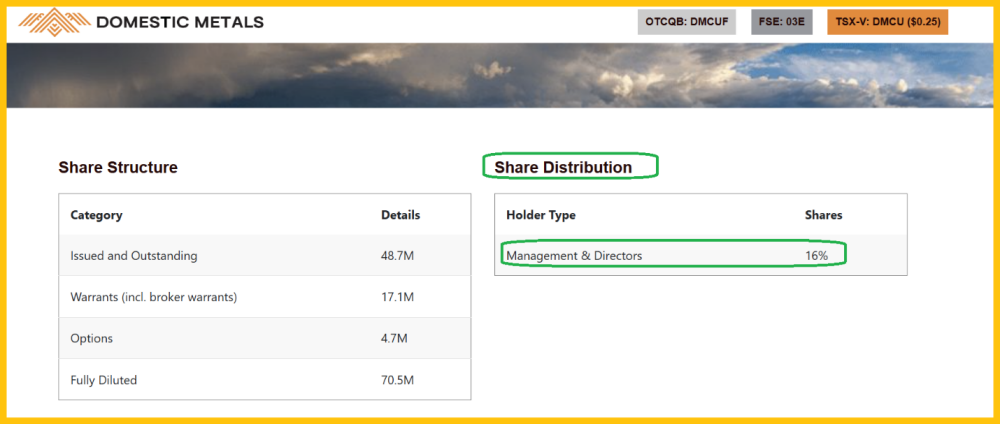
Task: Select the Warrants (incl. broker warrants) row
Action: point(153,297)
